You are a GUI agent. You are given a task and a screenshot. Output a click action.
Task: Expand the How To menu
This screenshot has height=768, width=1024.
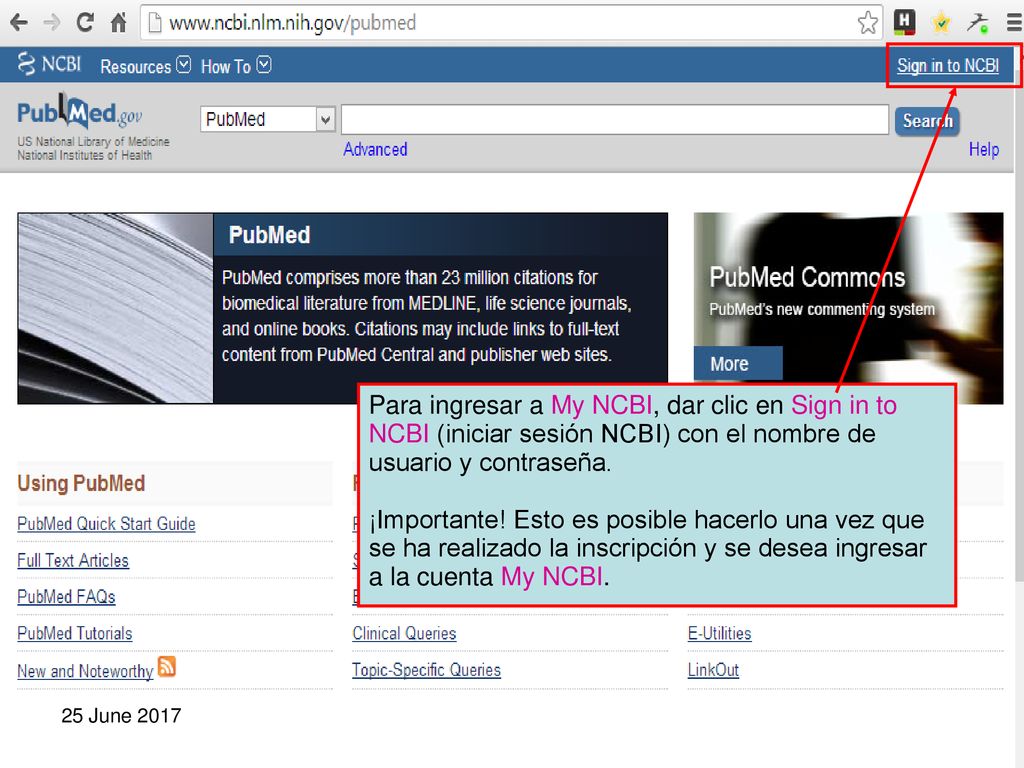coord(236,66)
